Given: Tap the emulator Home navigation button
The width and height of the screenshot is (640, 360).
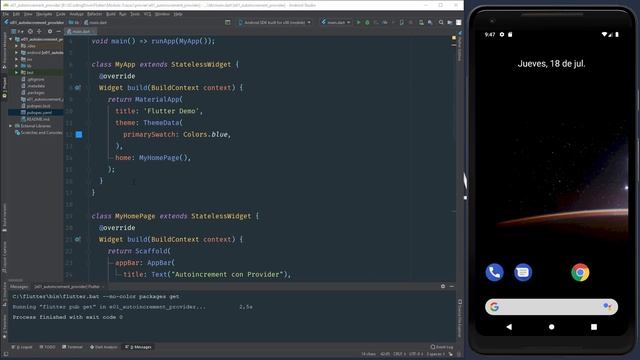Looking at the screenshot, I should (551, 327).
